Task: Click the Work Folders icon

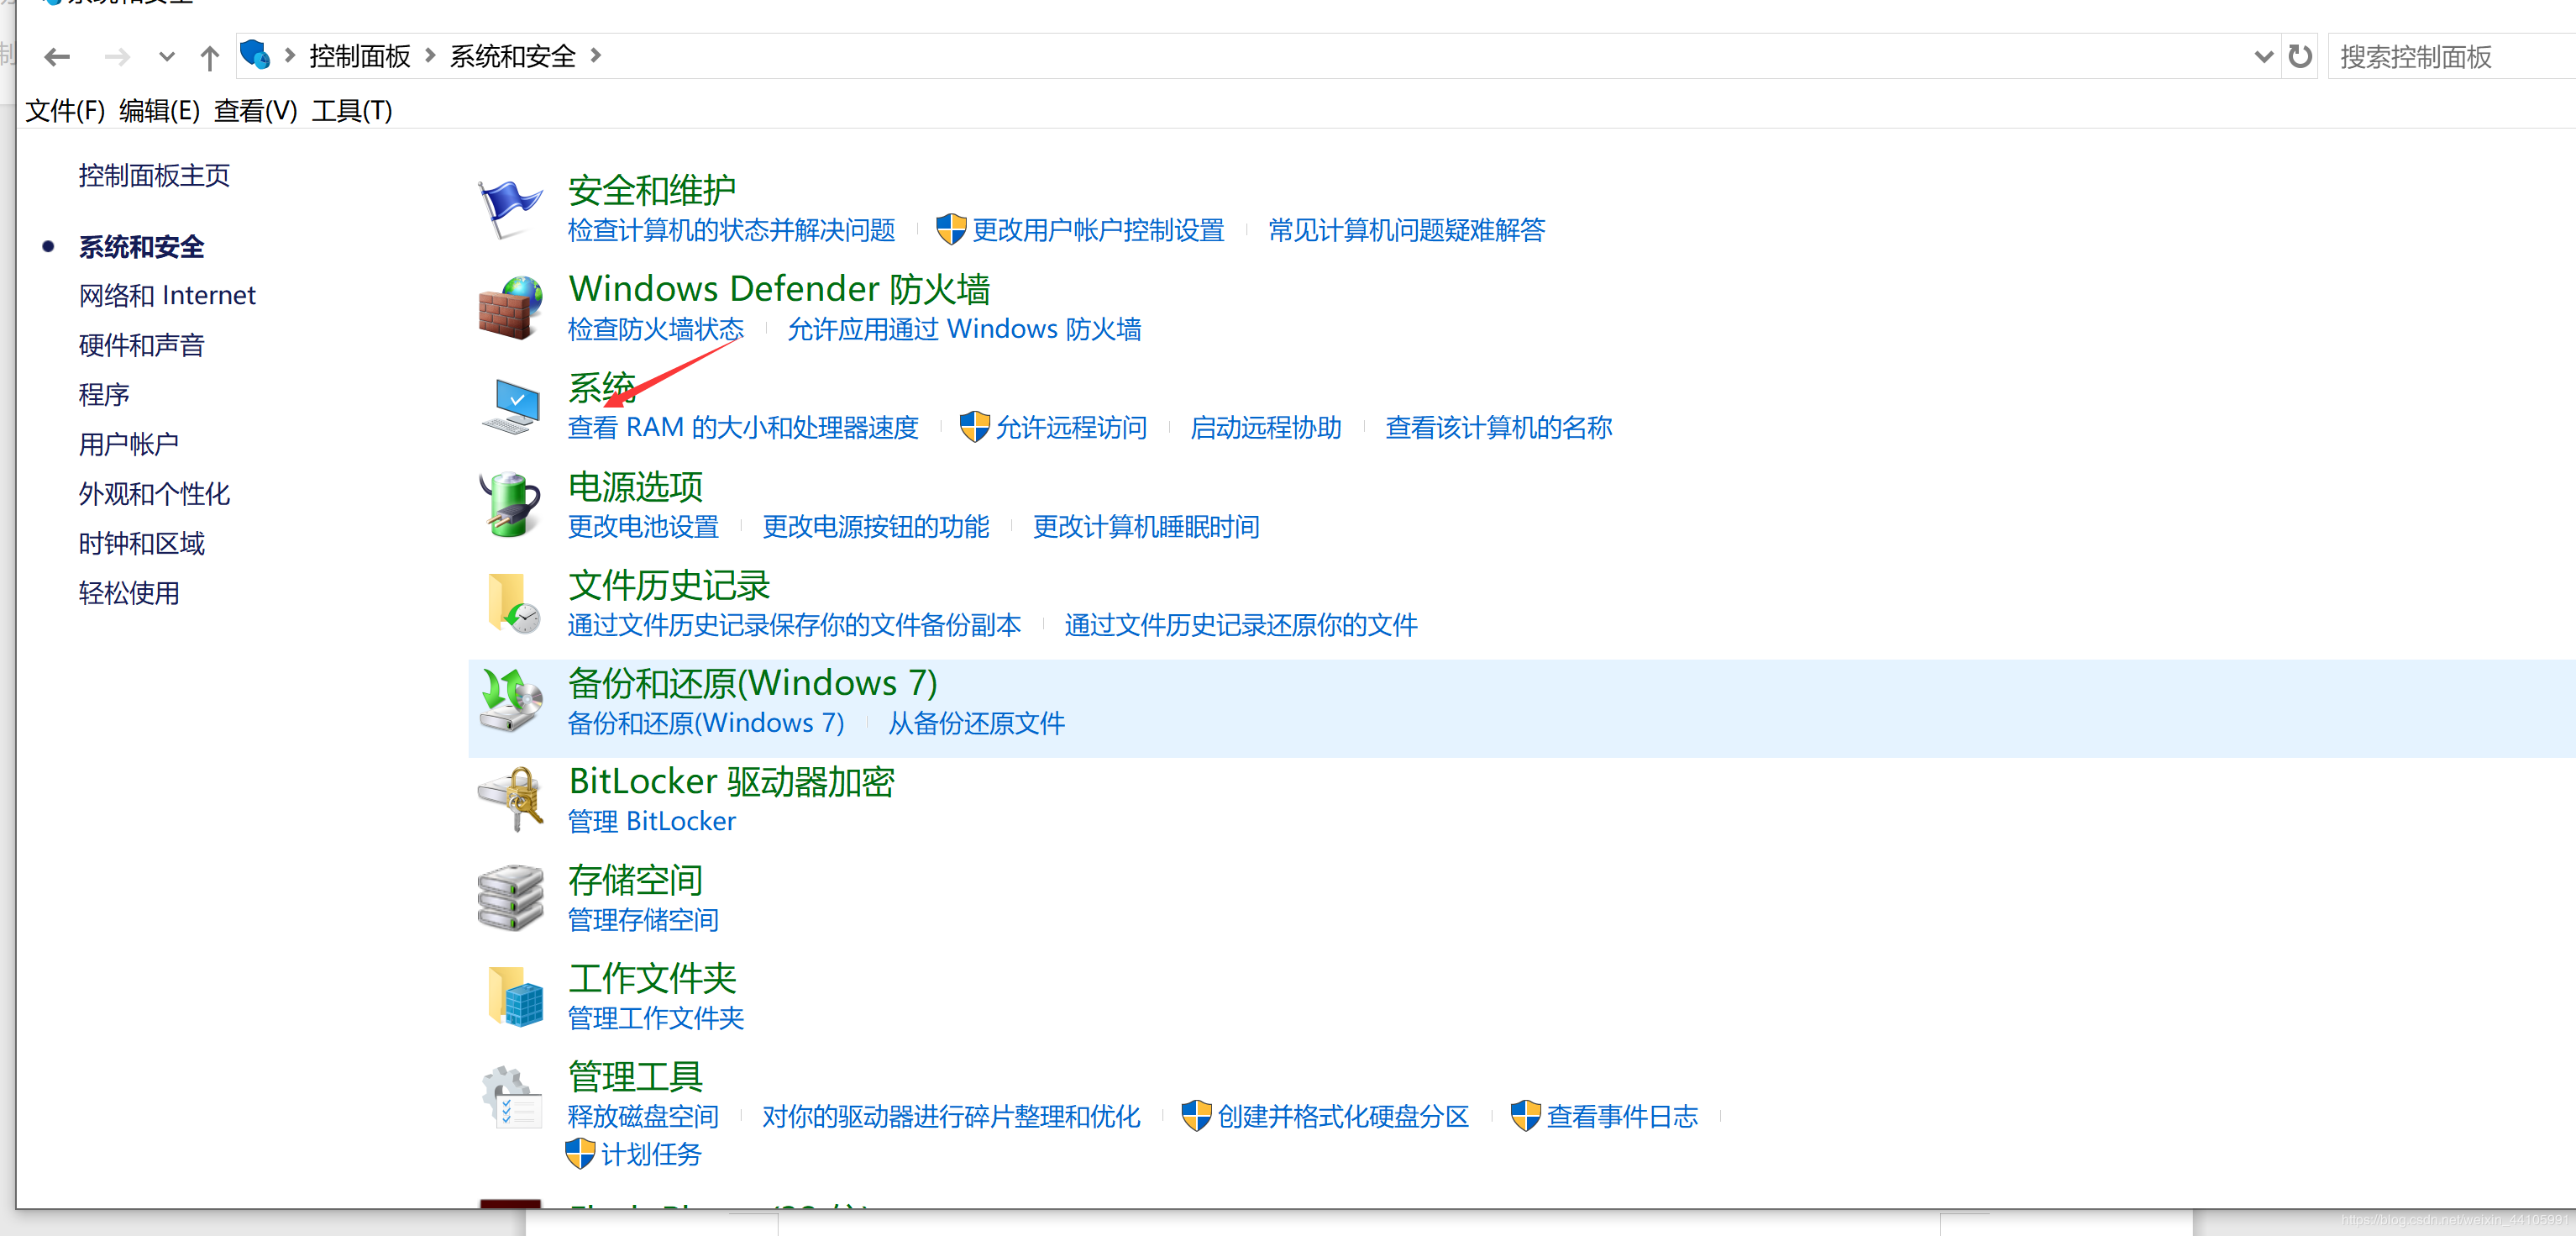Action: tap(513, 996)
